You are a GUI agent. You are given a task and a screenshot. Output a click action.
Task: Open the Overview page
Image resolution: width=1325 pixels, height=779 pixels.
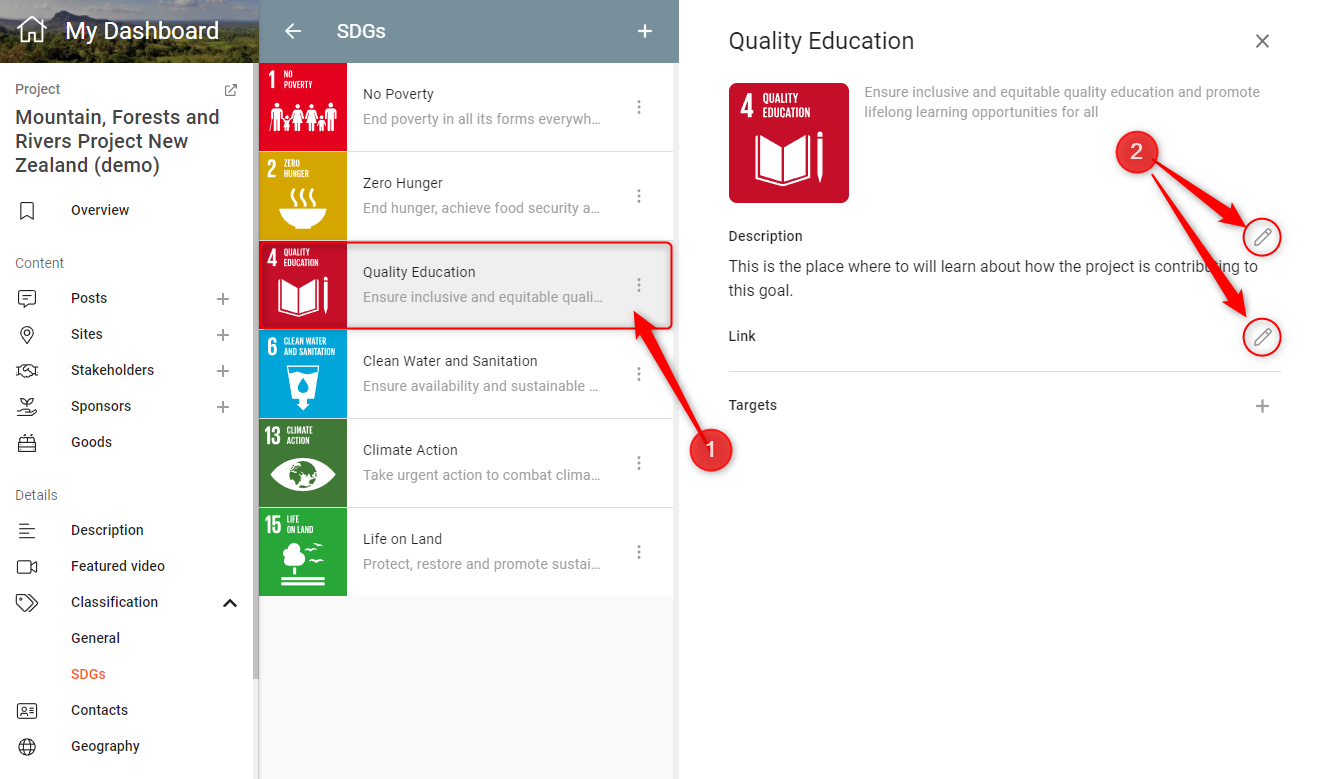(100, 210)
